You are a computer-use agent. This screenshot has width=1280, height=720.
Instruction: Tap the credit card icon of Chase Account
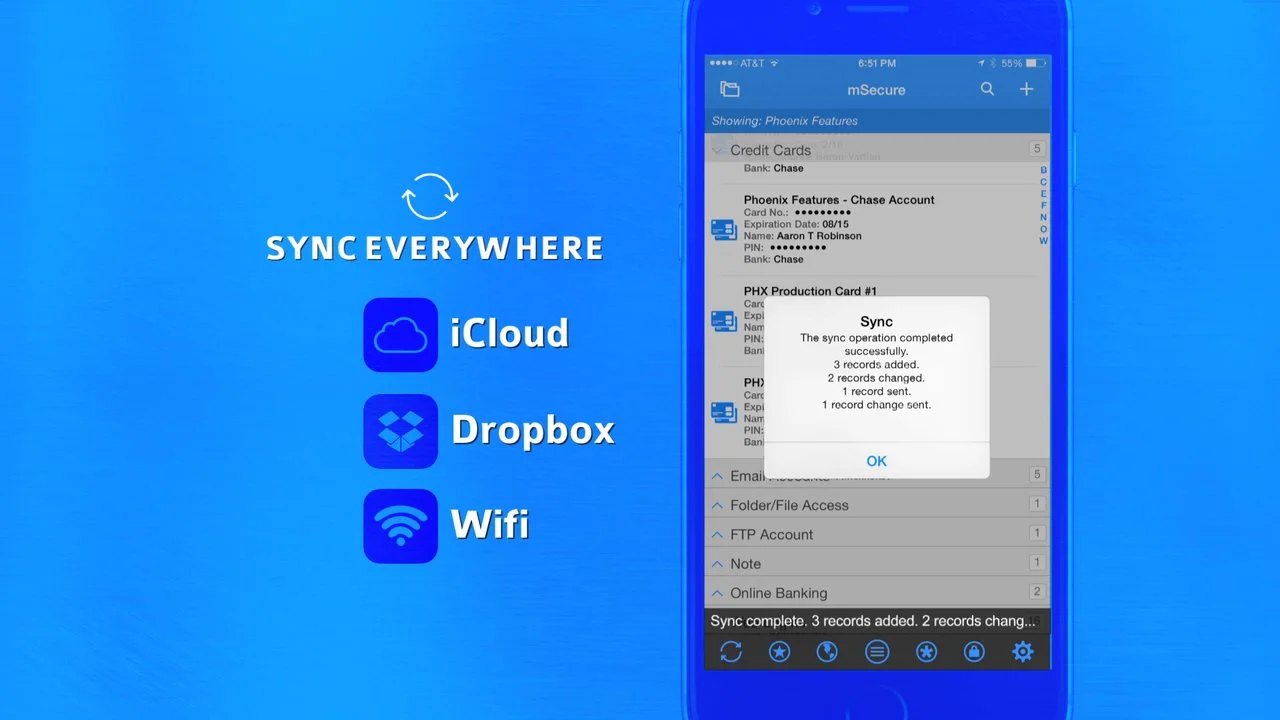point(724,229)
